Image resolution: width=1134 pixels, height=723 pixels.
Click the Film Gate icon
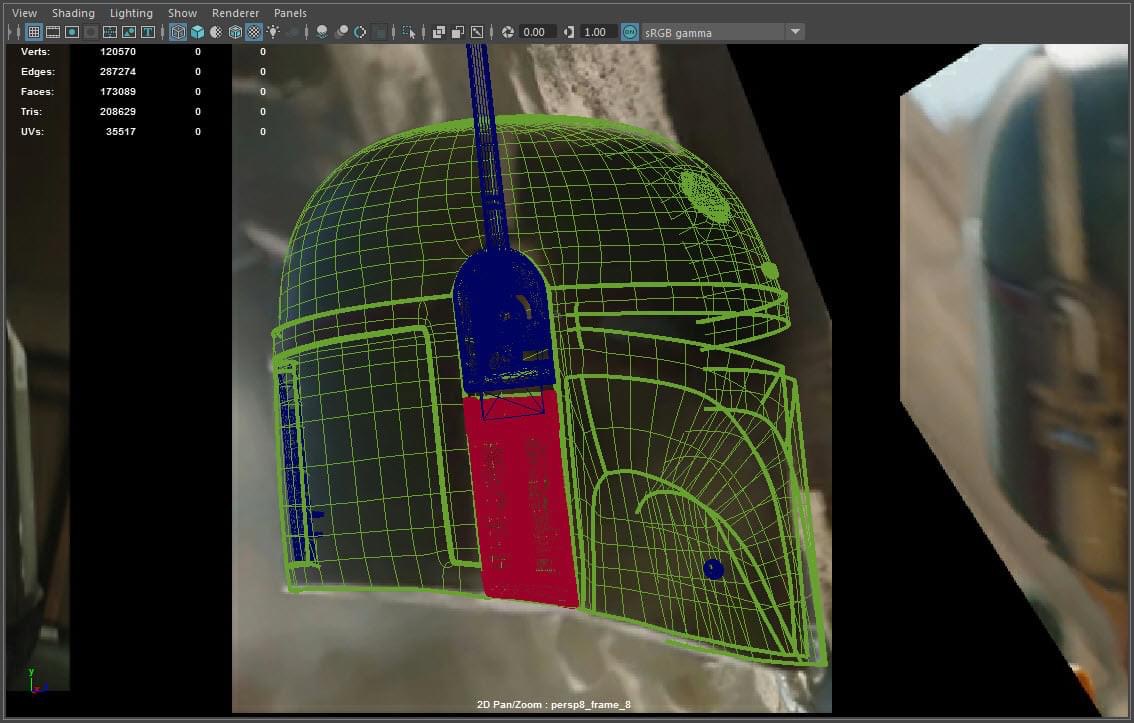point(53,32)
